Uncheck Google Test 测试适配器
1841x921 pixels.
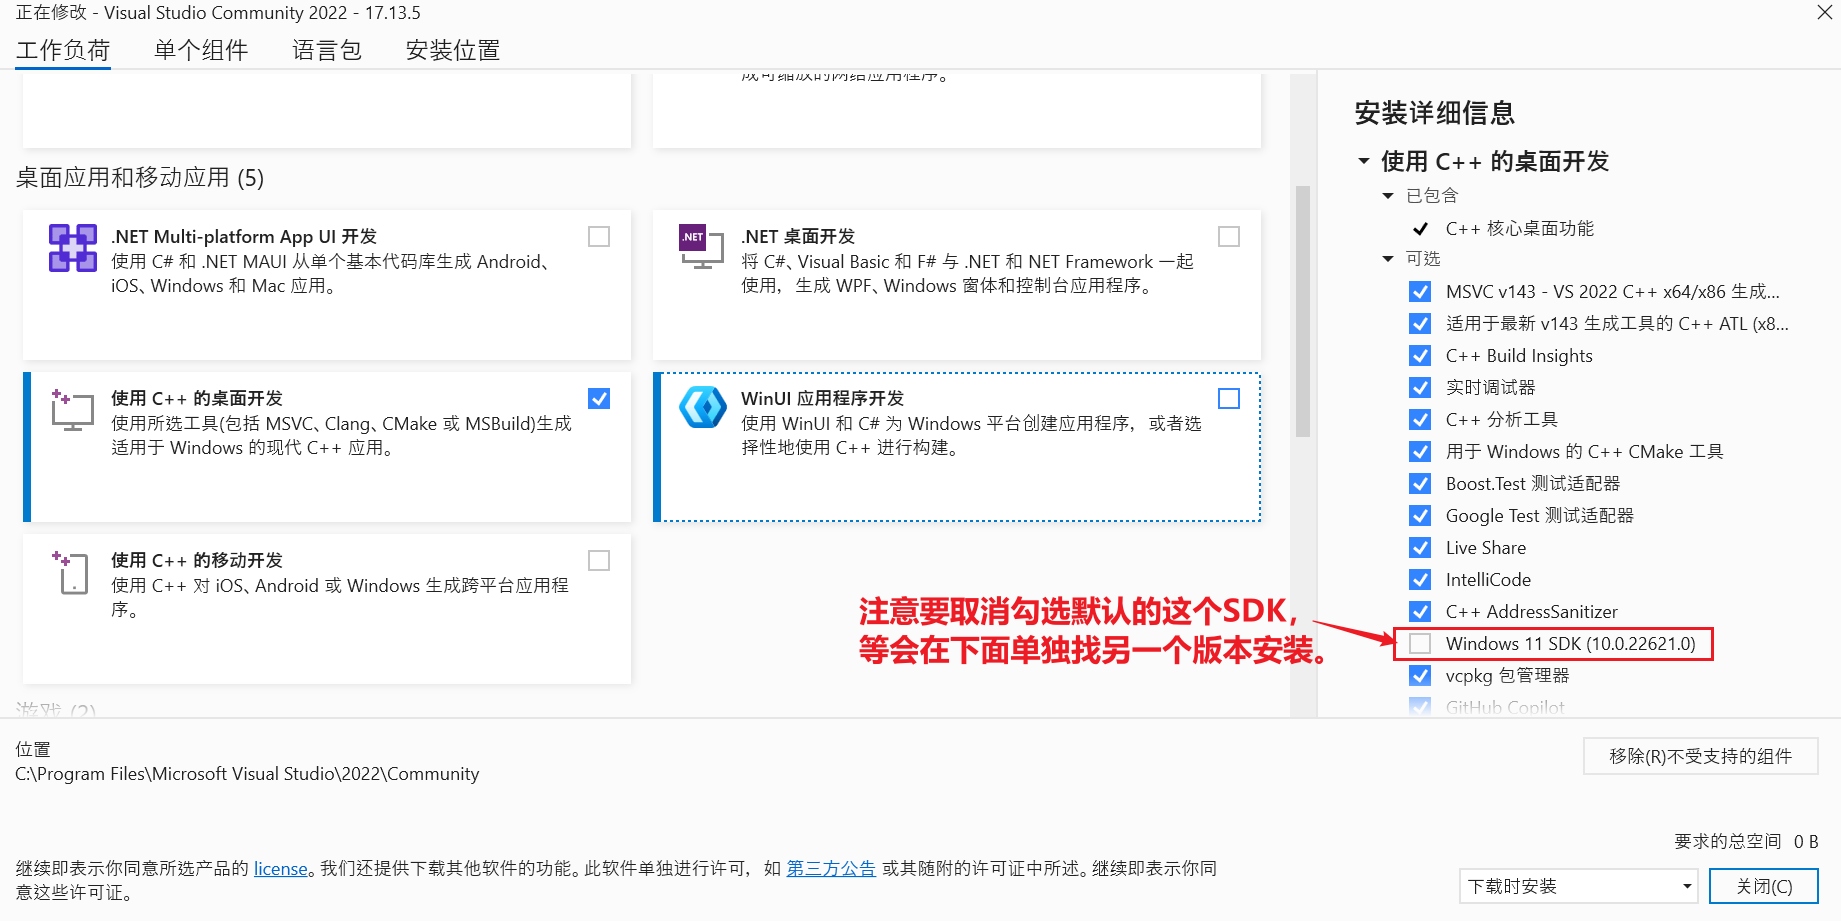1420,516
